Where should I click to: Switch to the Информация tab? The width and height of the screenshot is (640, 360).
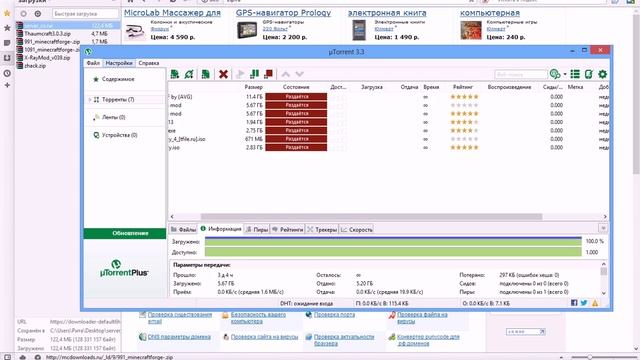221,229
